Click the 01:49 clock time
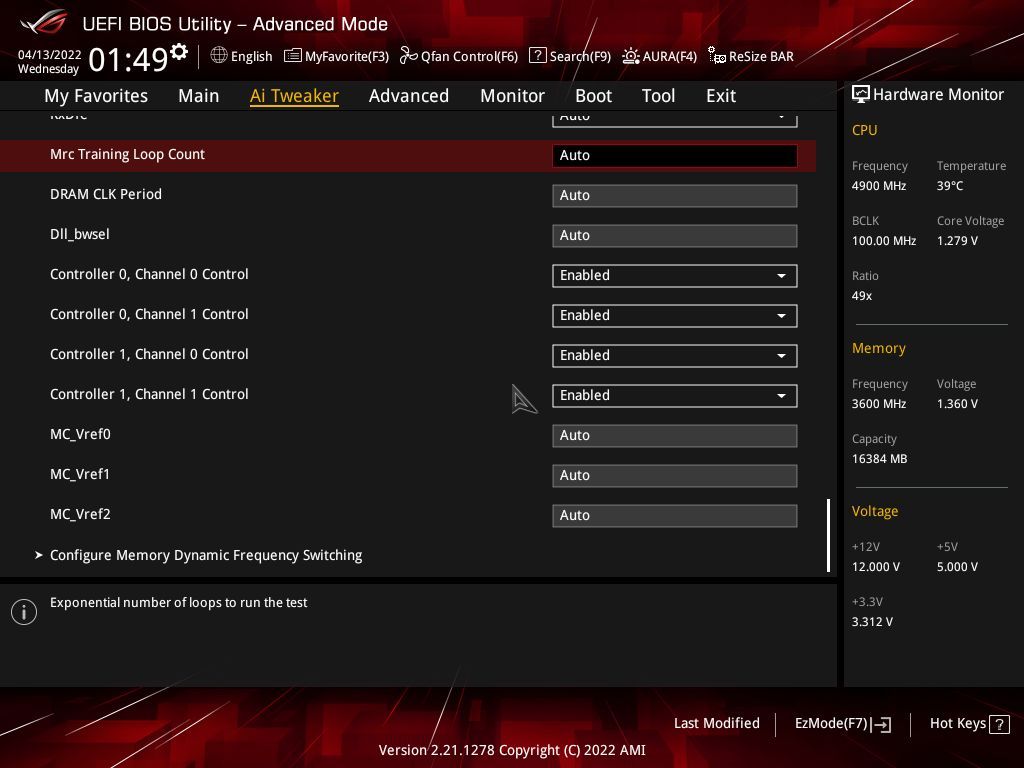The width and height of the screenshot is (1024, 768). pos(129,60)
